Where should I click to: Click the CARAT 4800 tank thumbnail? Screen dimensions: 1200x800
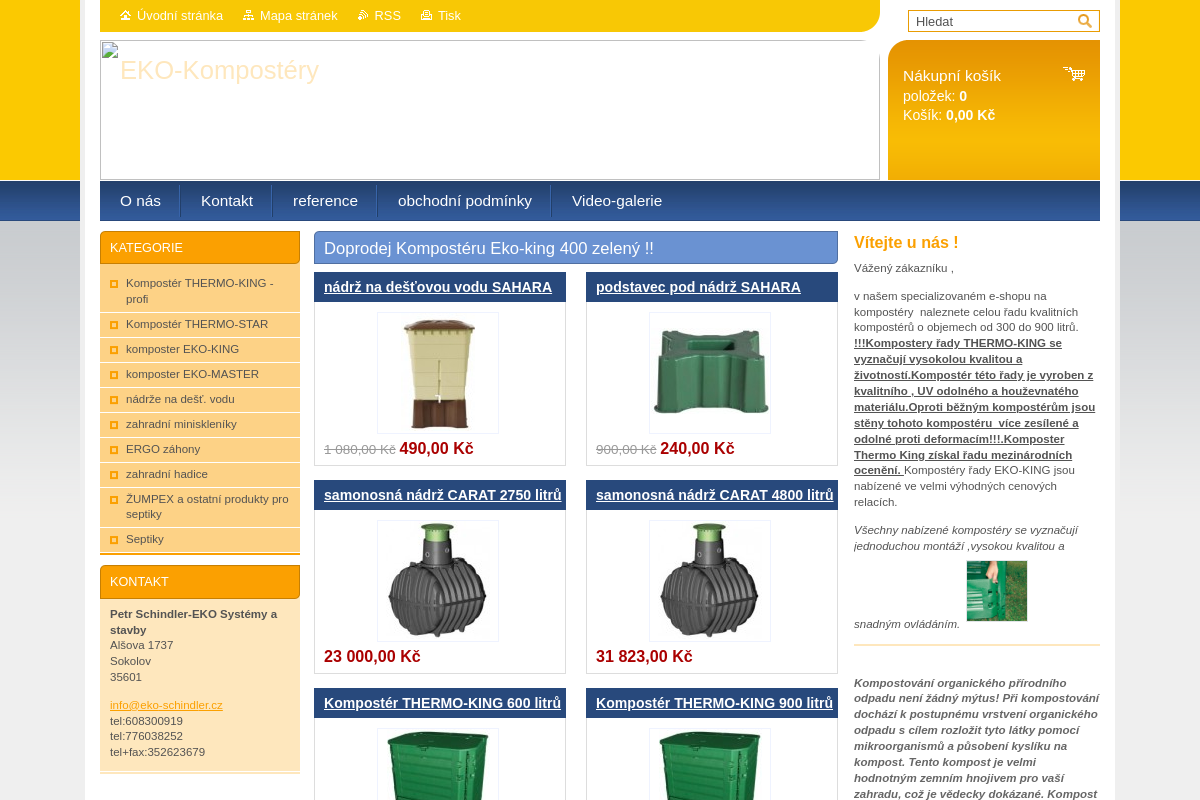pyautogui.click(x=710, y=581)
